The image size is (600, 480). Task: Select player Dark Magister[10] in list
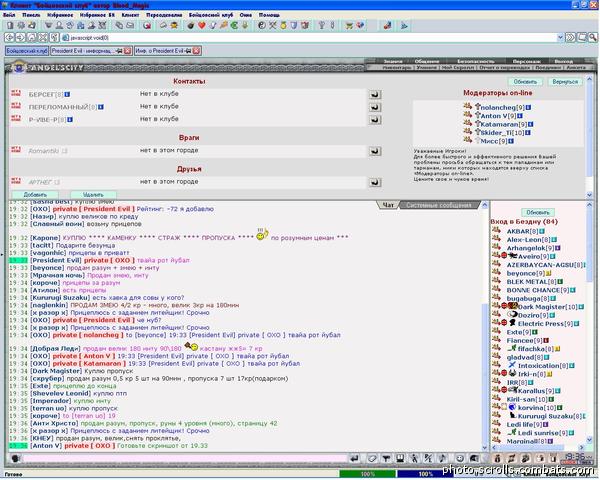(548, 307)
